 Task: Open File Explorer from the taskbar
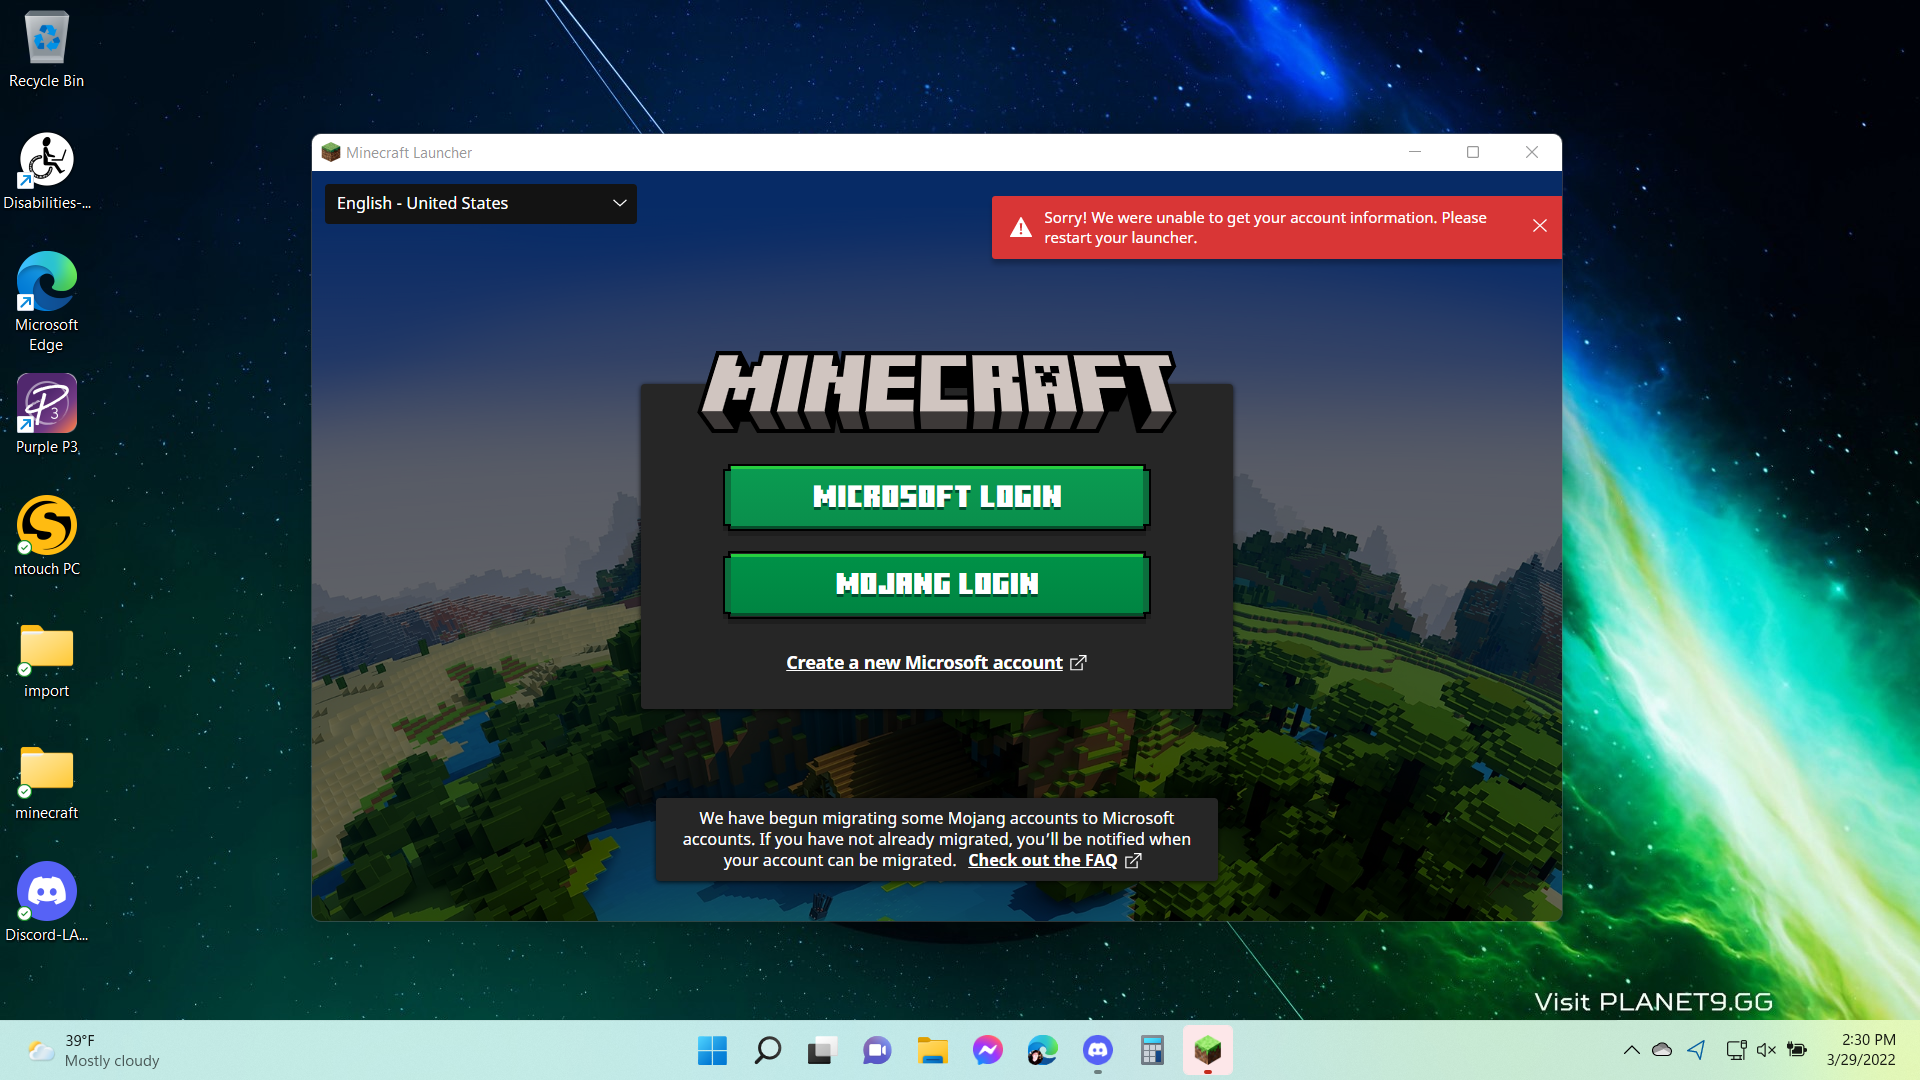click(932, 1050)
